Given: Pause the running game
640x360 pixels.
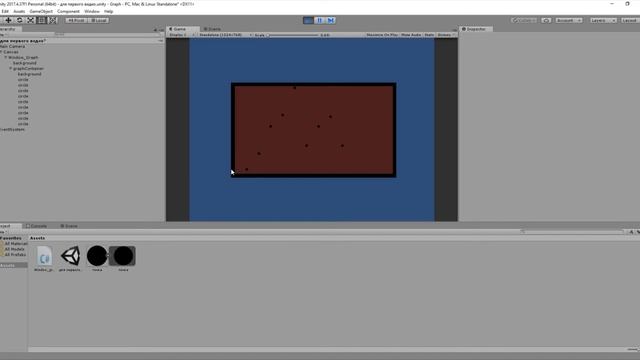Looking at the screenshot, I should (x=320, y=20).
